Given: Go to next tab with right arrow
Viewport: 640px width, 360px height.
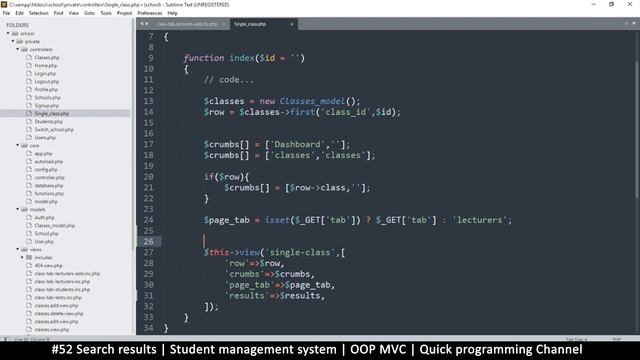Looking at the screenshot, I should (x=147, y=24).
